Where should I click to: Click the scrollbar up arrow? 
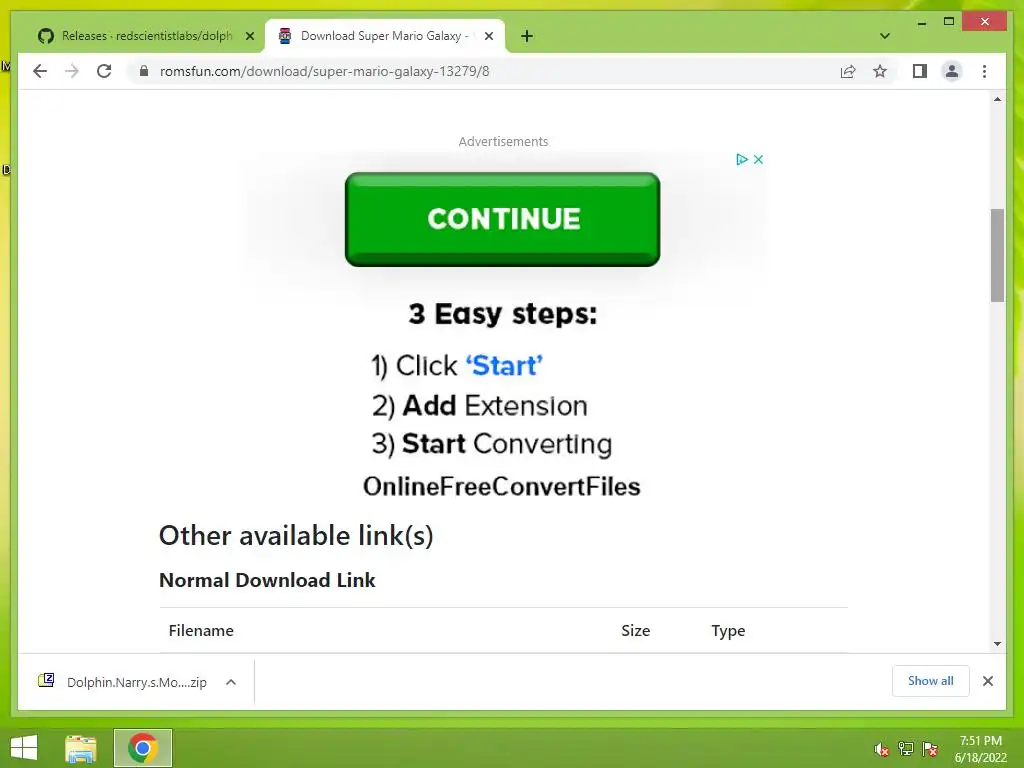point(997,99)
